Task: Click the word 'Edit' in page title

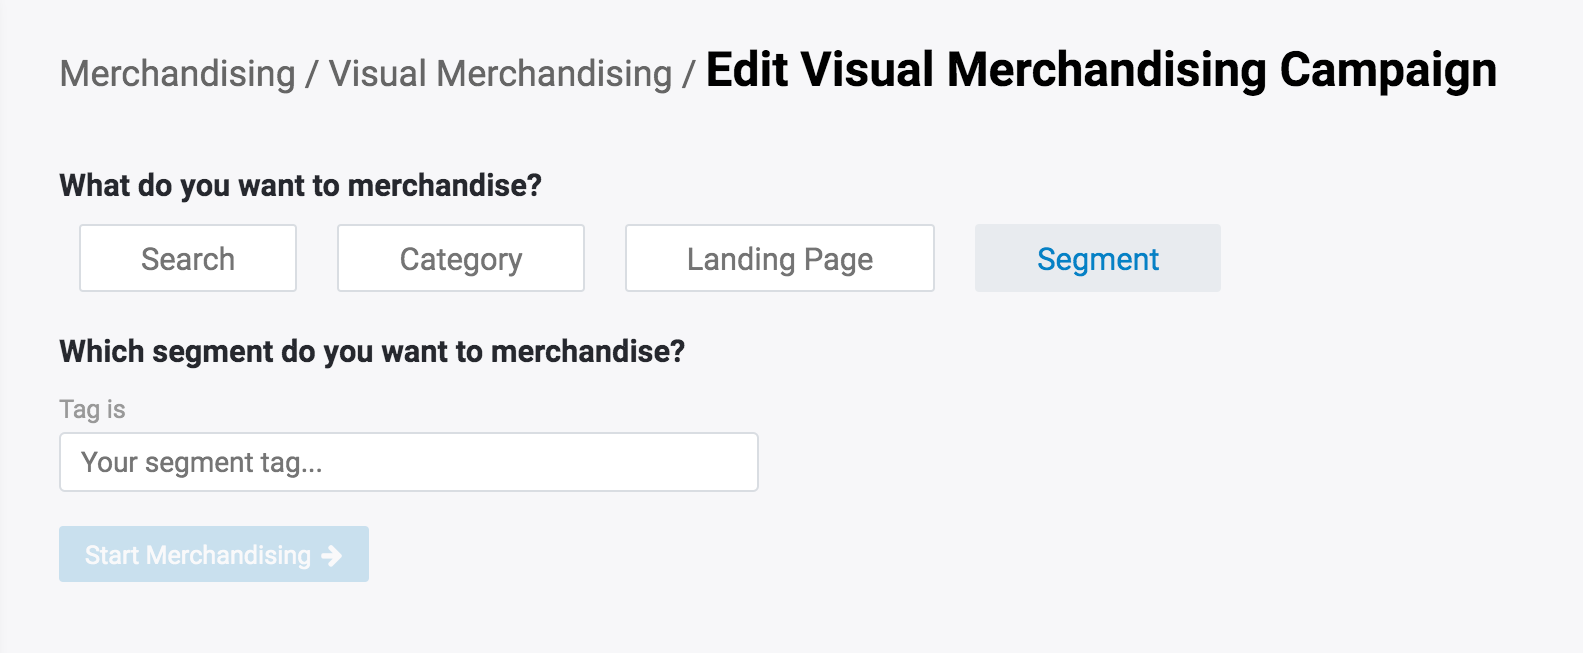Action: [x=748, y=70]
